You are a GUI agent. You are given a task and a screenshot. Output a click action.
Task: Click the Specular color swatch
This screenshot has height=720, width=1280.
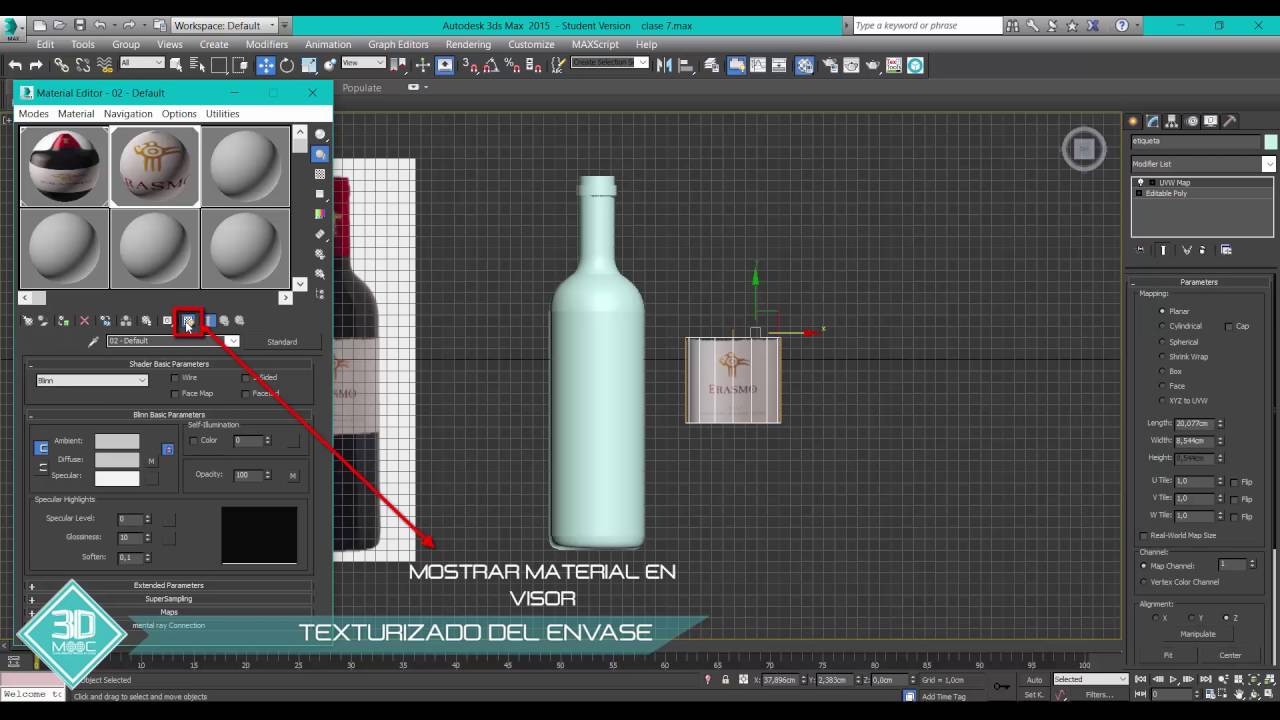pos(117,479)
